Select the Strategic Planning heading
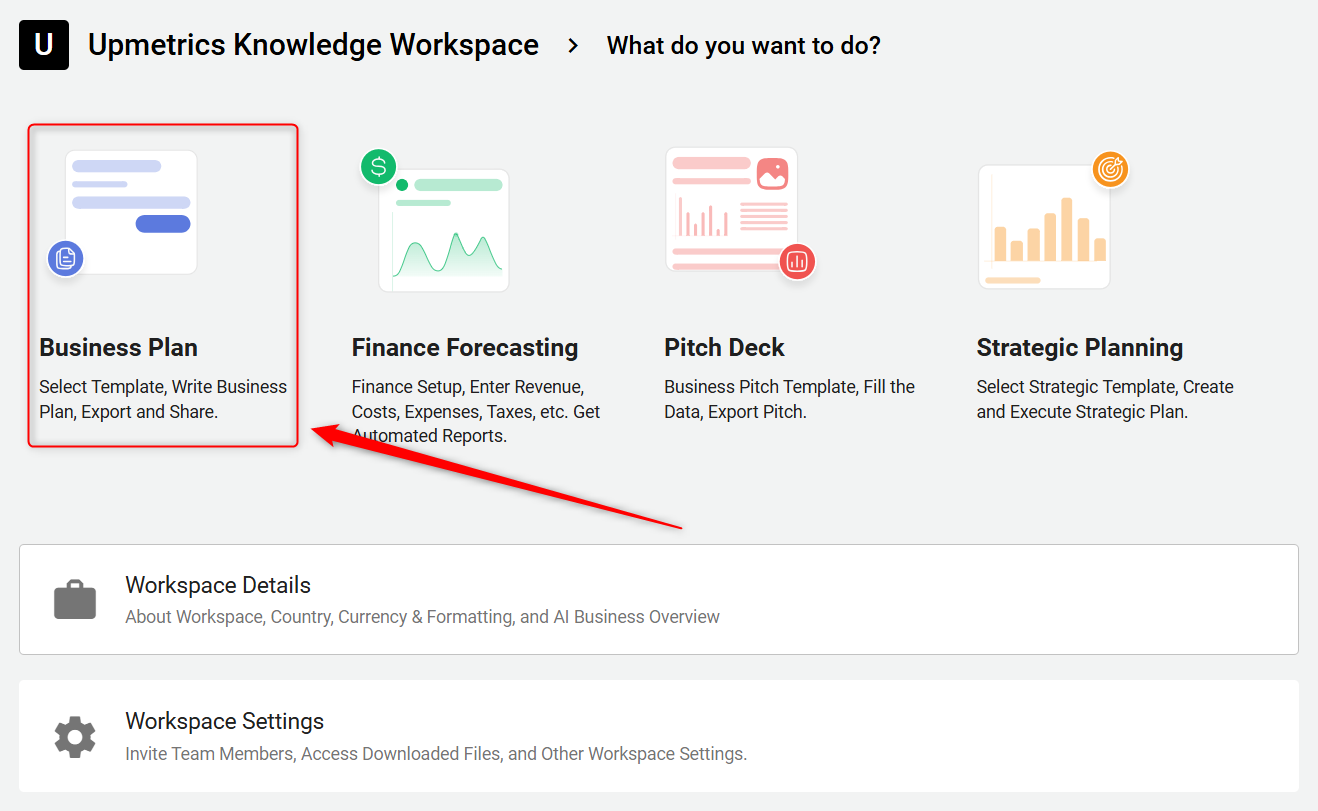 (x=1080, y=347)
